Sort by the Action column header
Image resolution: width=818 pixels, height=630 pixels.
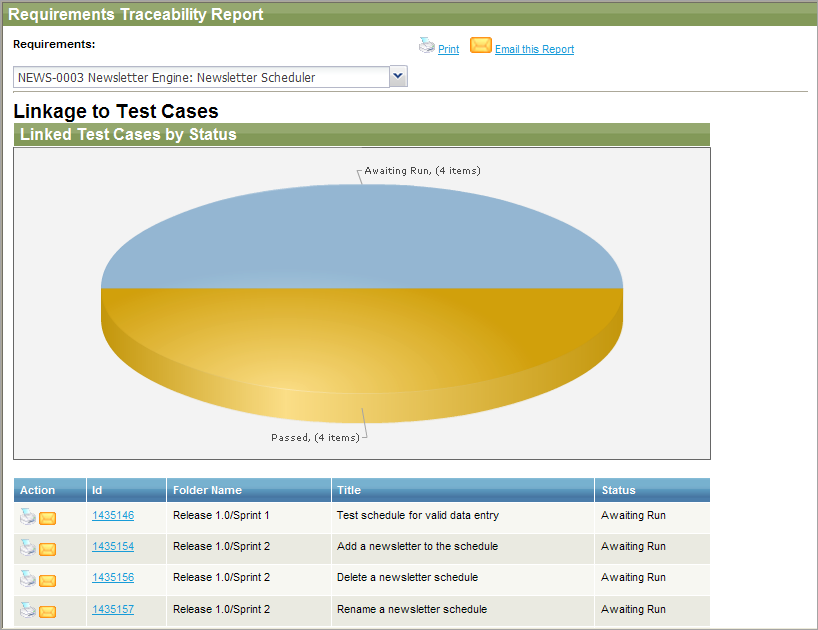coord(50,490)
